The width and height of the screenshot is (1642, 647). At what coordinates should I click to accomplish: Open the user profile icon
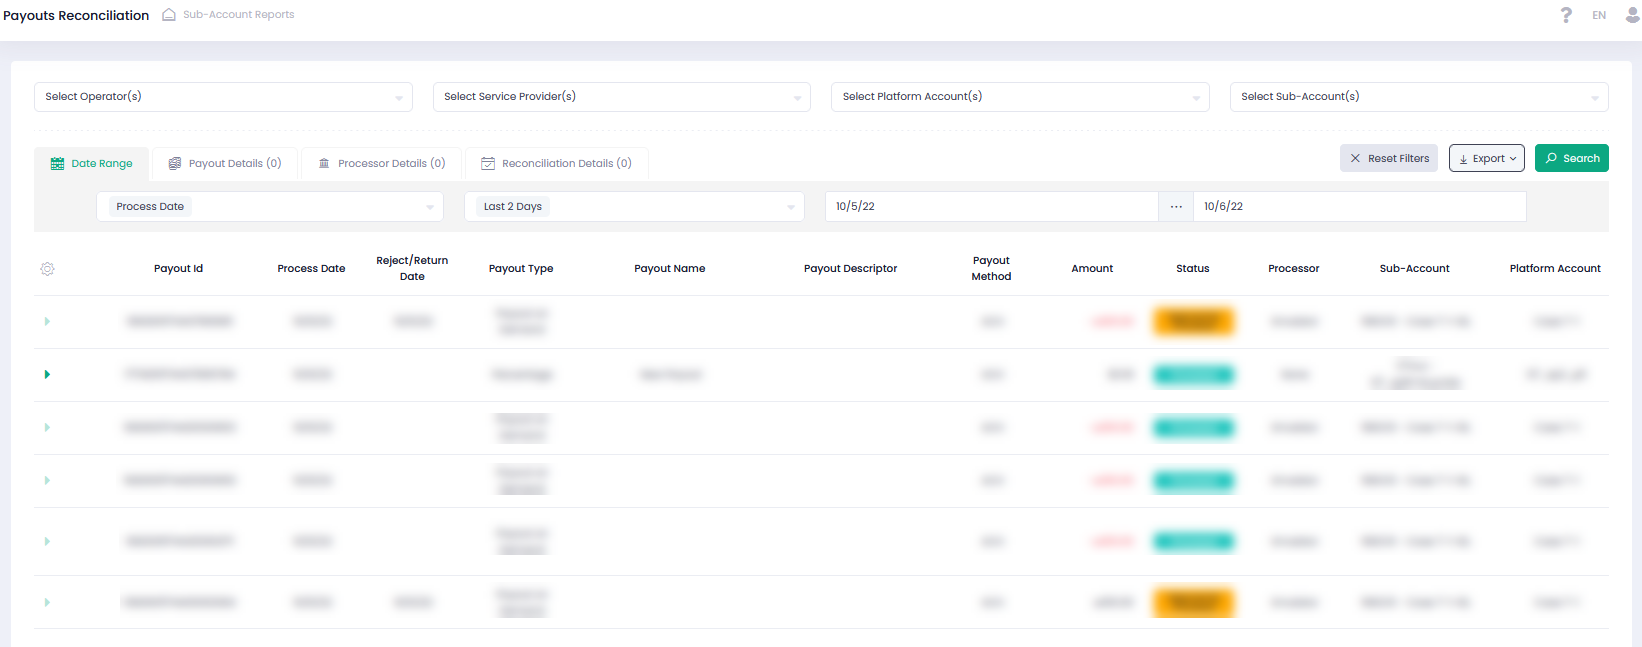[x=1632, y=15]
